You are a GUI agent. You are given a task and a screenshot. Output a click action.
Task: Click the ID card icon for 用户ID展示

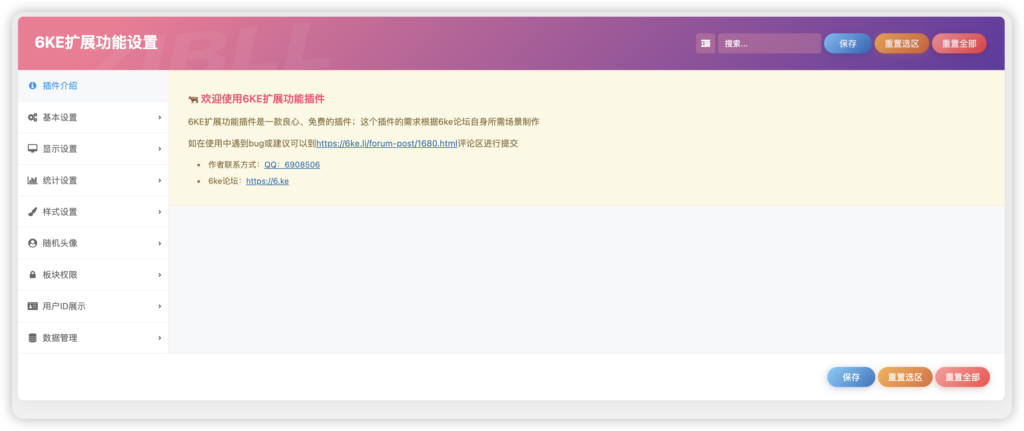pos(33,306)
